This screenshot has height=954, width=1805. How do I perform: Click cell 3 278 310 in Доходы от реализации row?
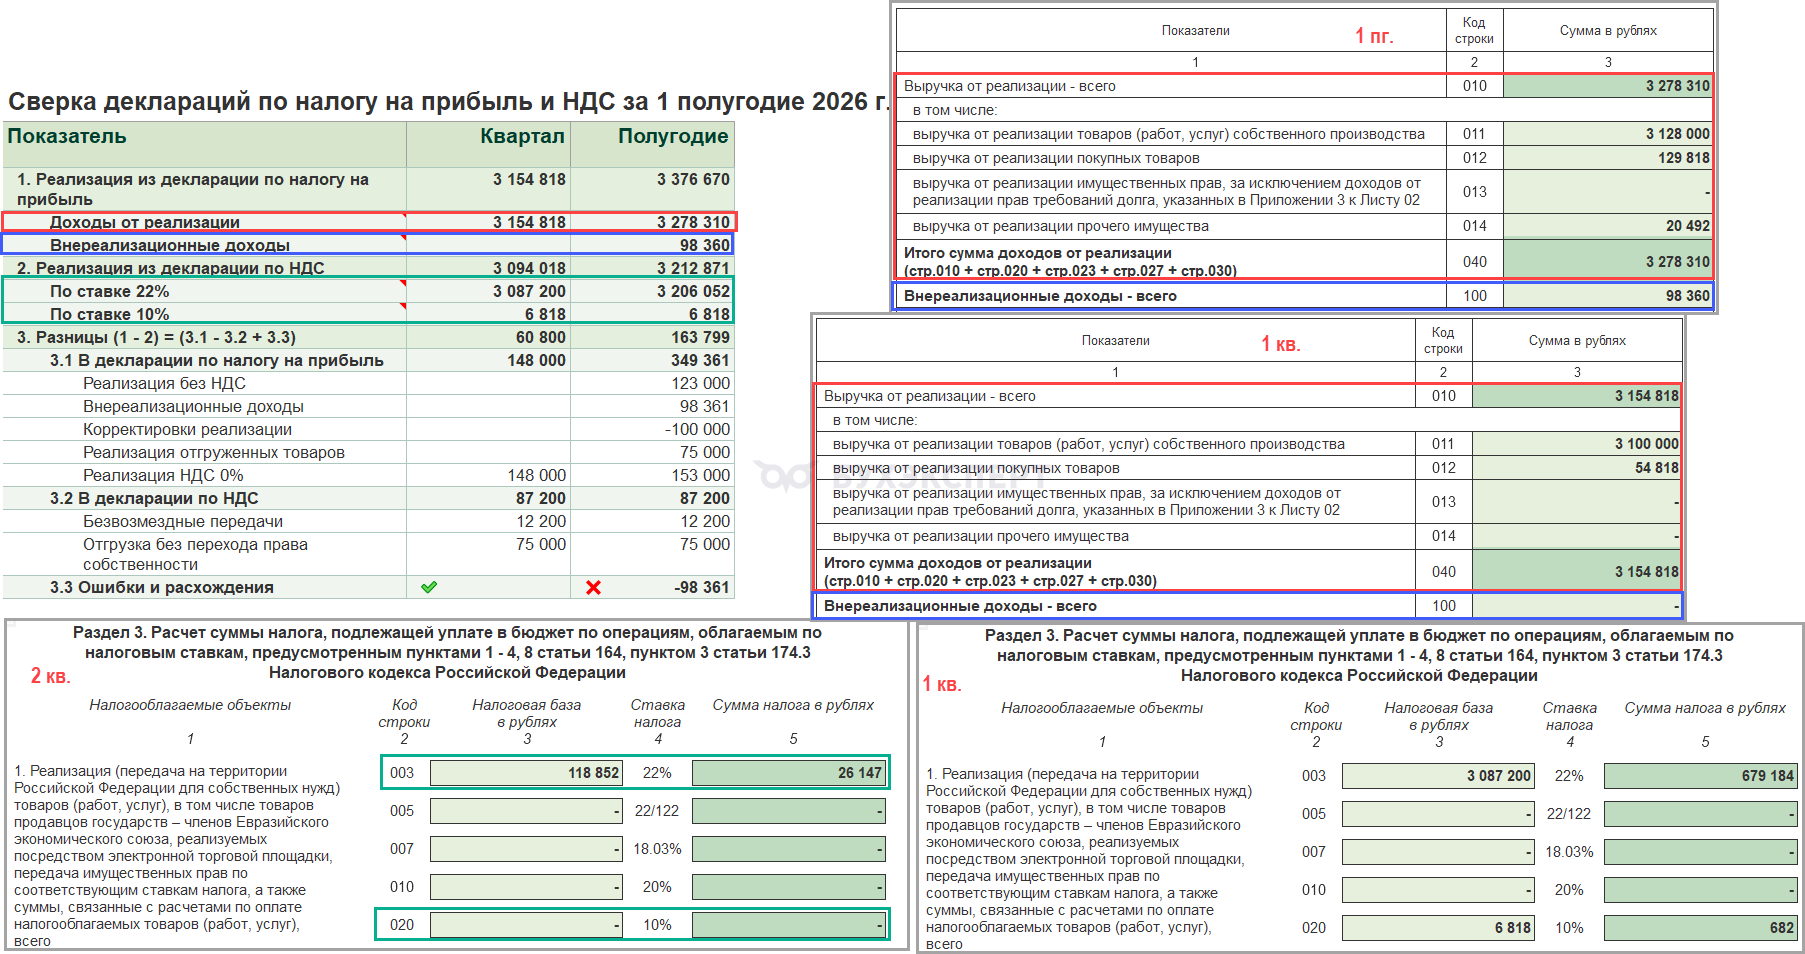(x=652, y=222)
